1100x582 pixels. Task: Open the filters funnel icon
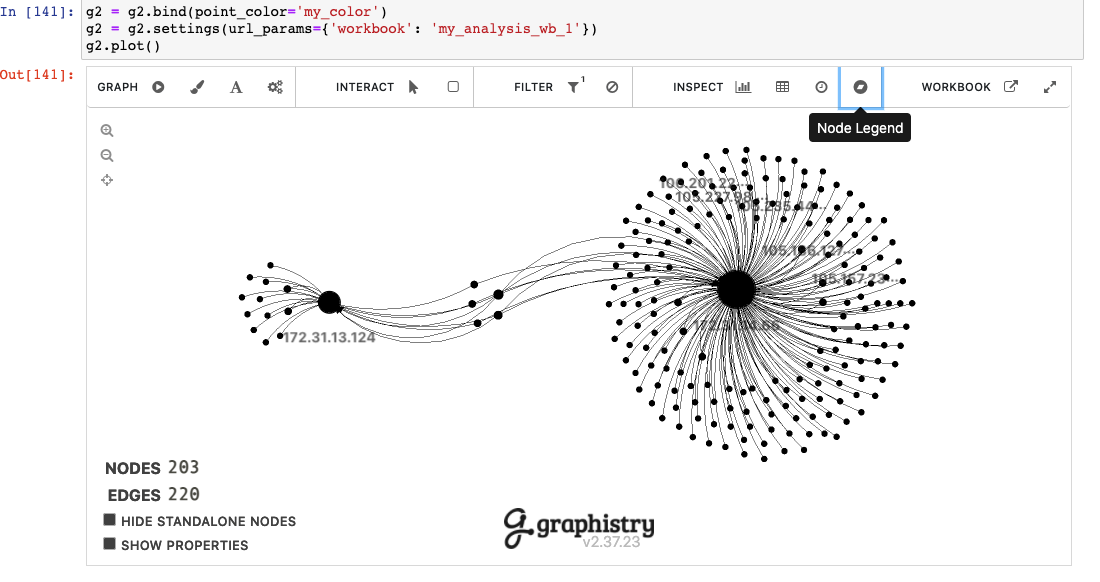tap(575, 86)
